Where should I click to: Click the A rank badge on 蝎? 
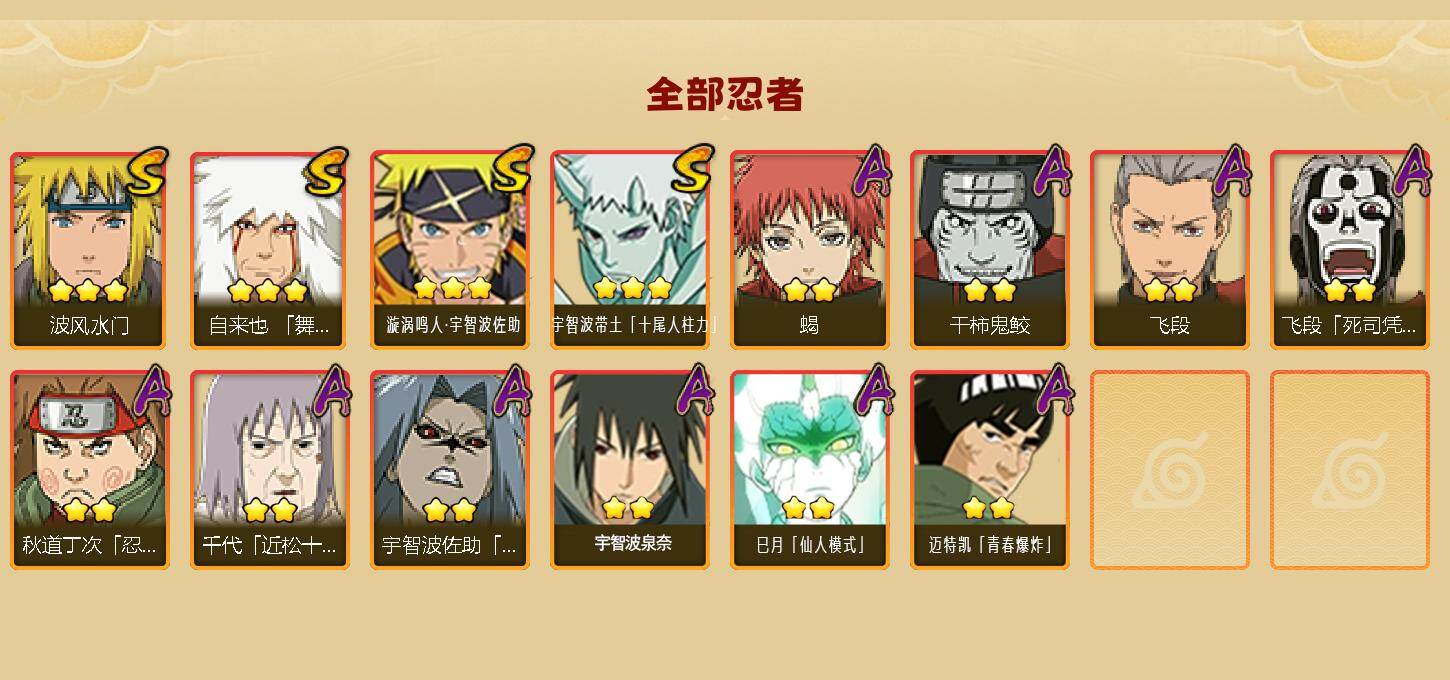(x=871, y=171)
